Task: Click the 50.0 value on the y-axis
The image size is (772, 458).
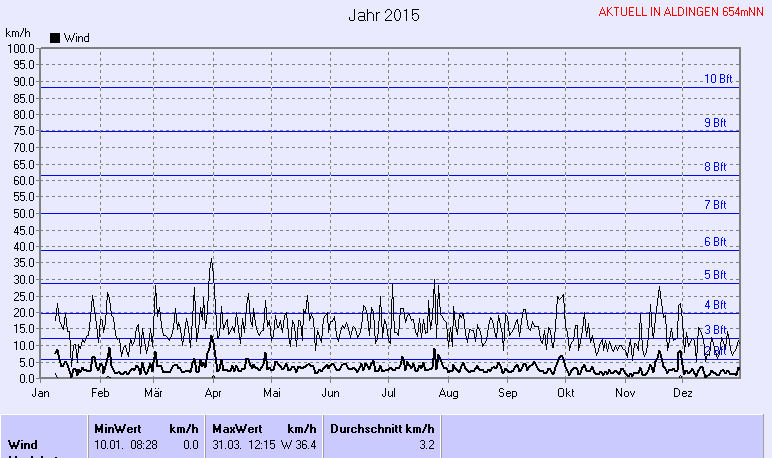Action: tap(23, 214)
